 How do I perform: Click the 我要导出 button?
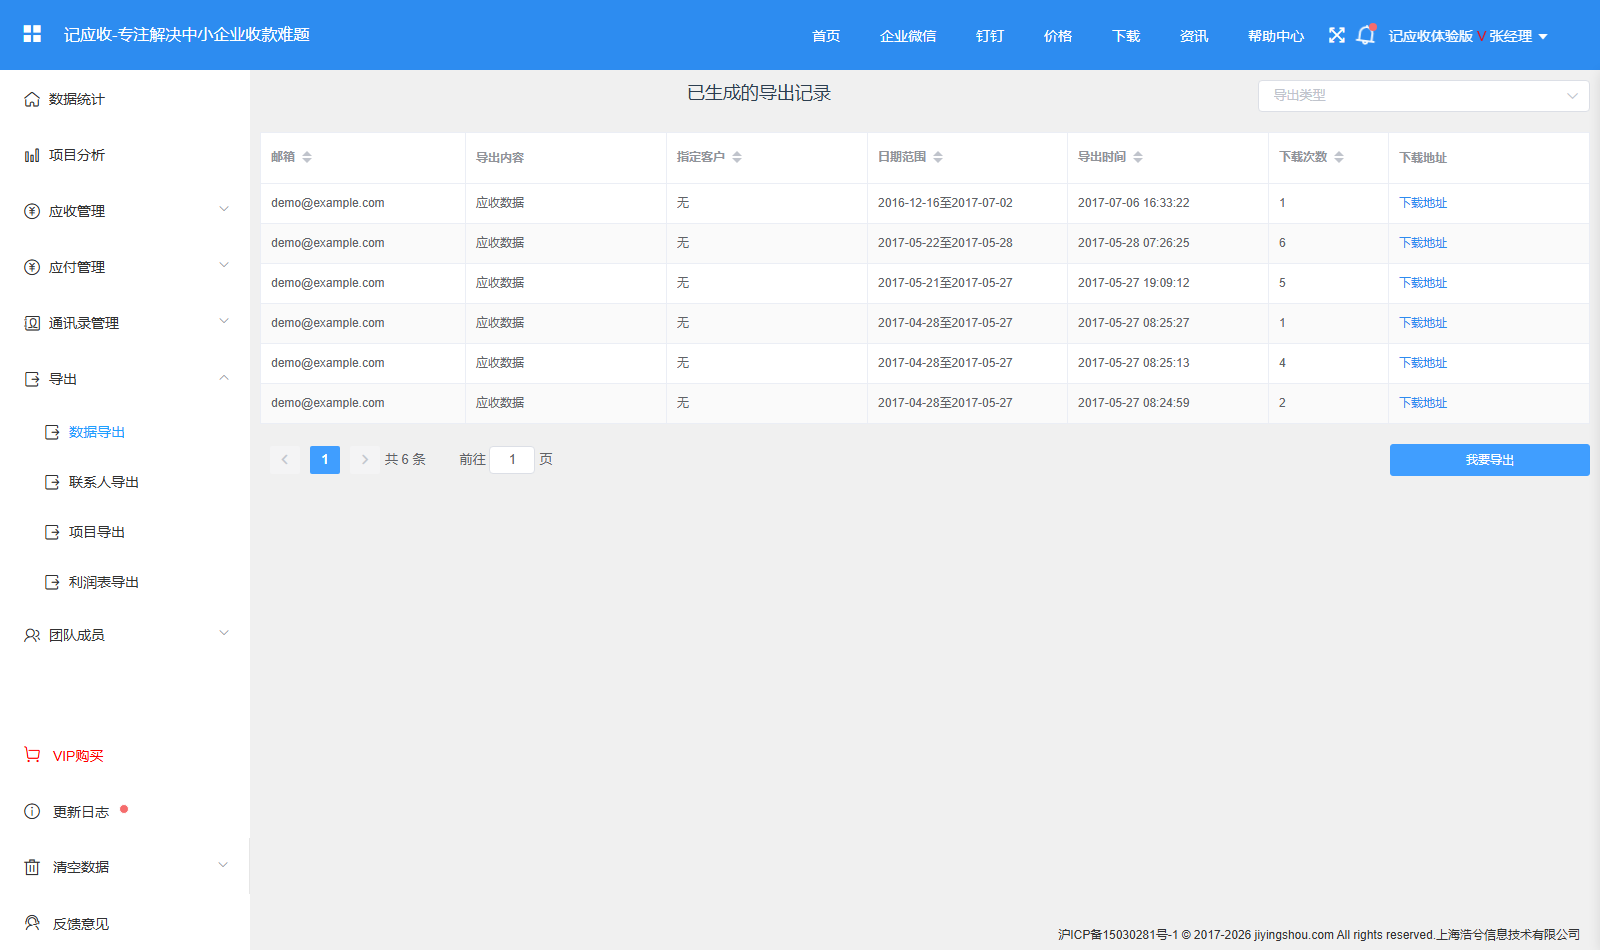pyautogui.click(x=1489, y=460)
